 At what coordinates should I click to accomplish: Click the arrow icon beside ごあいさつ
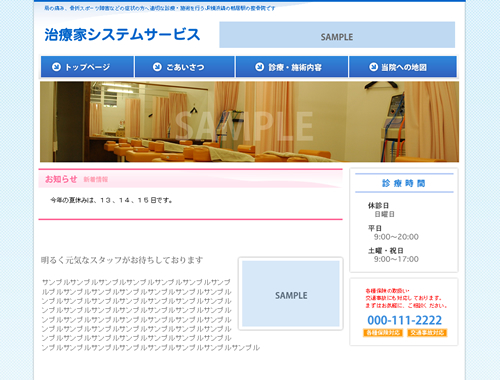click(157, 67)
